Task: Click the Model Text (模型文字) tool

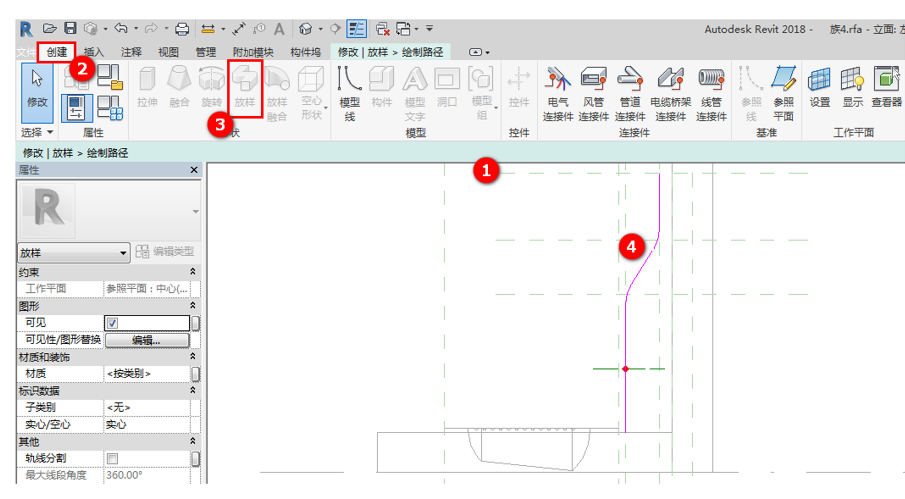Action: pos(414,92)
